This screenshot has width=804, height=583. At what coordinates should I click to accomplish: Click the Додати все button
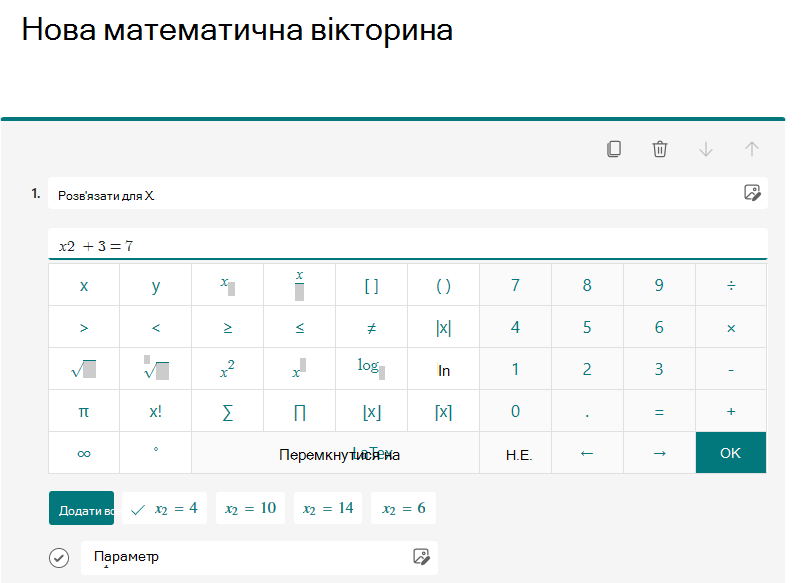82,508
